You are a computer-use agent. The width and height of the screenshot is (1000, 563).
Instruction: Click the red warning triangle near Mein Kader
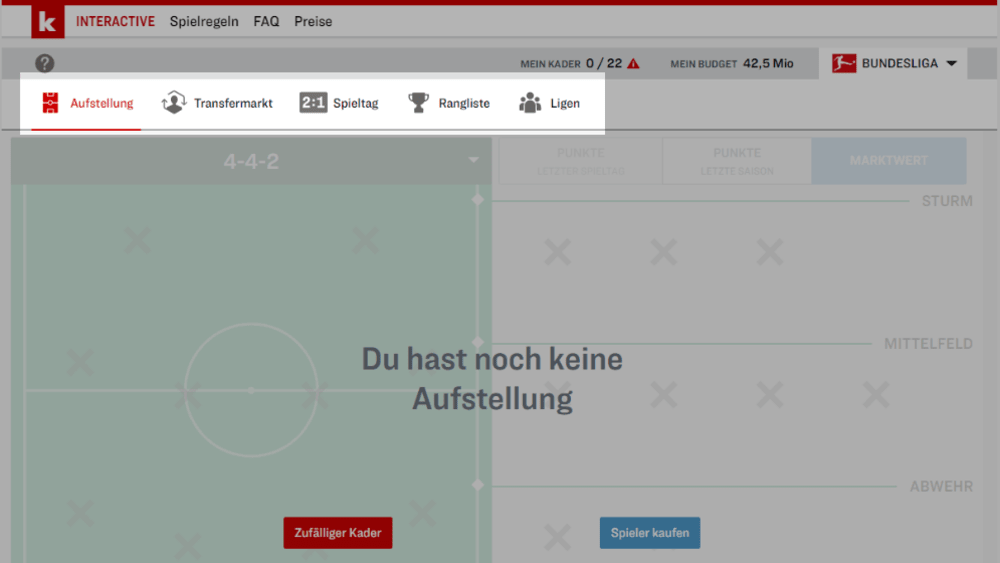pos(633,63)
